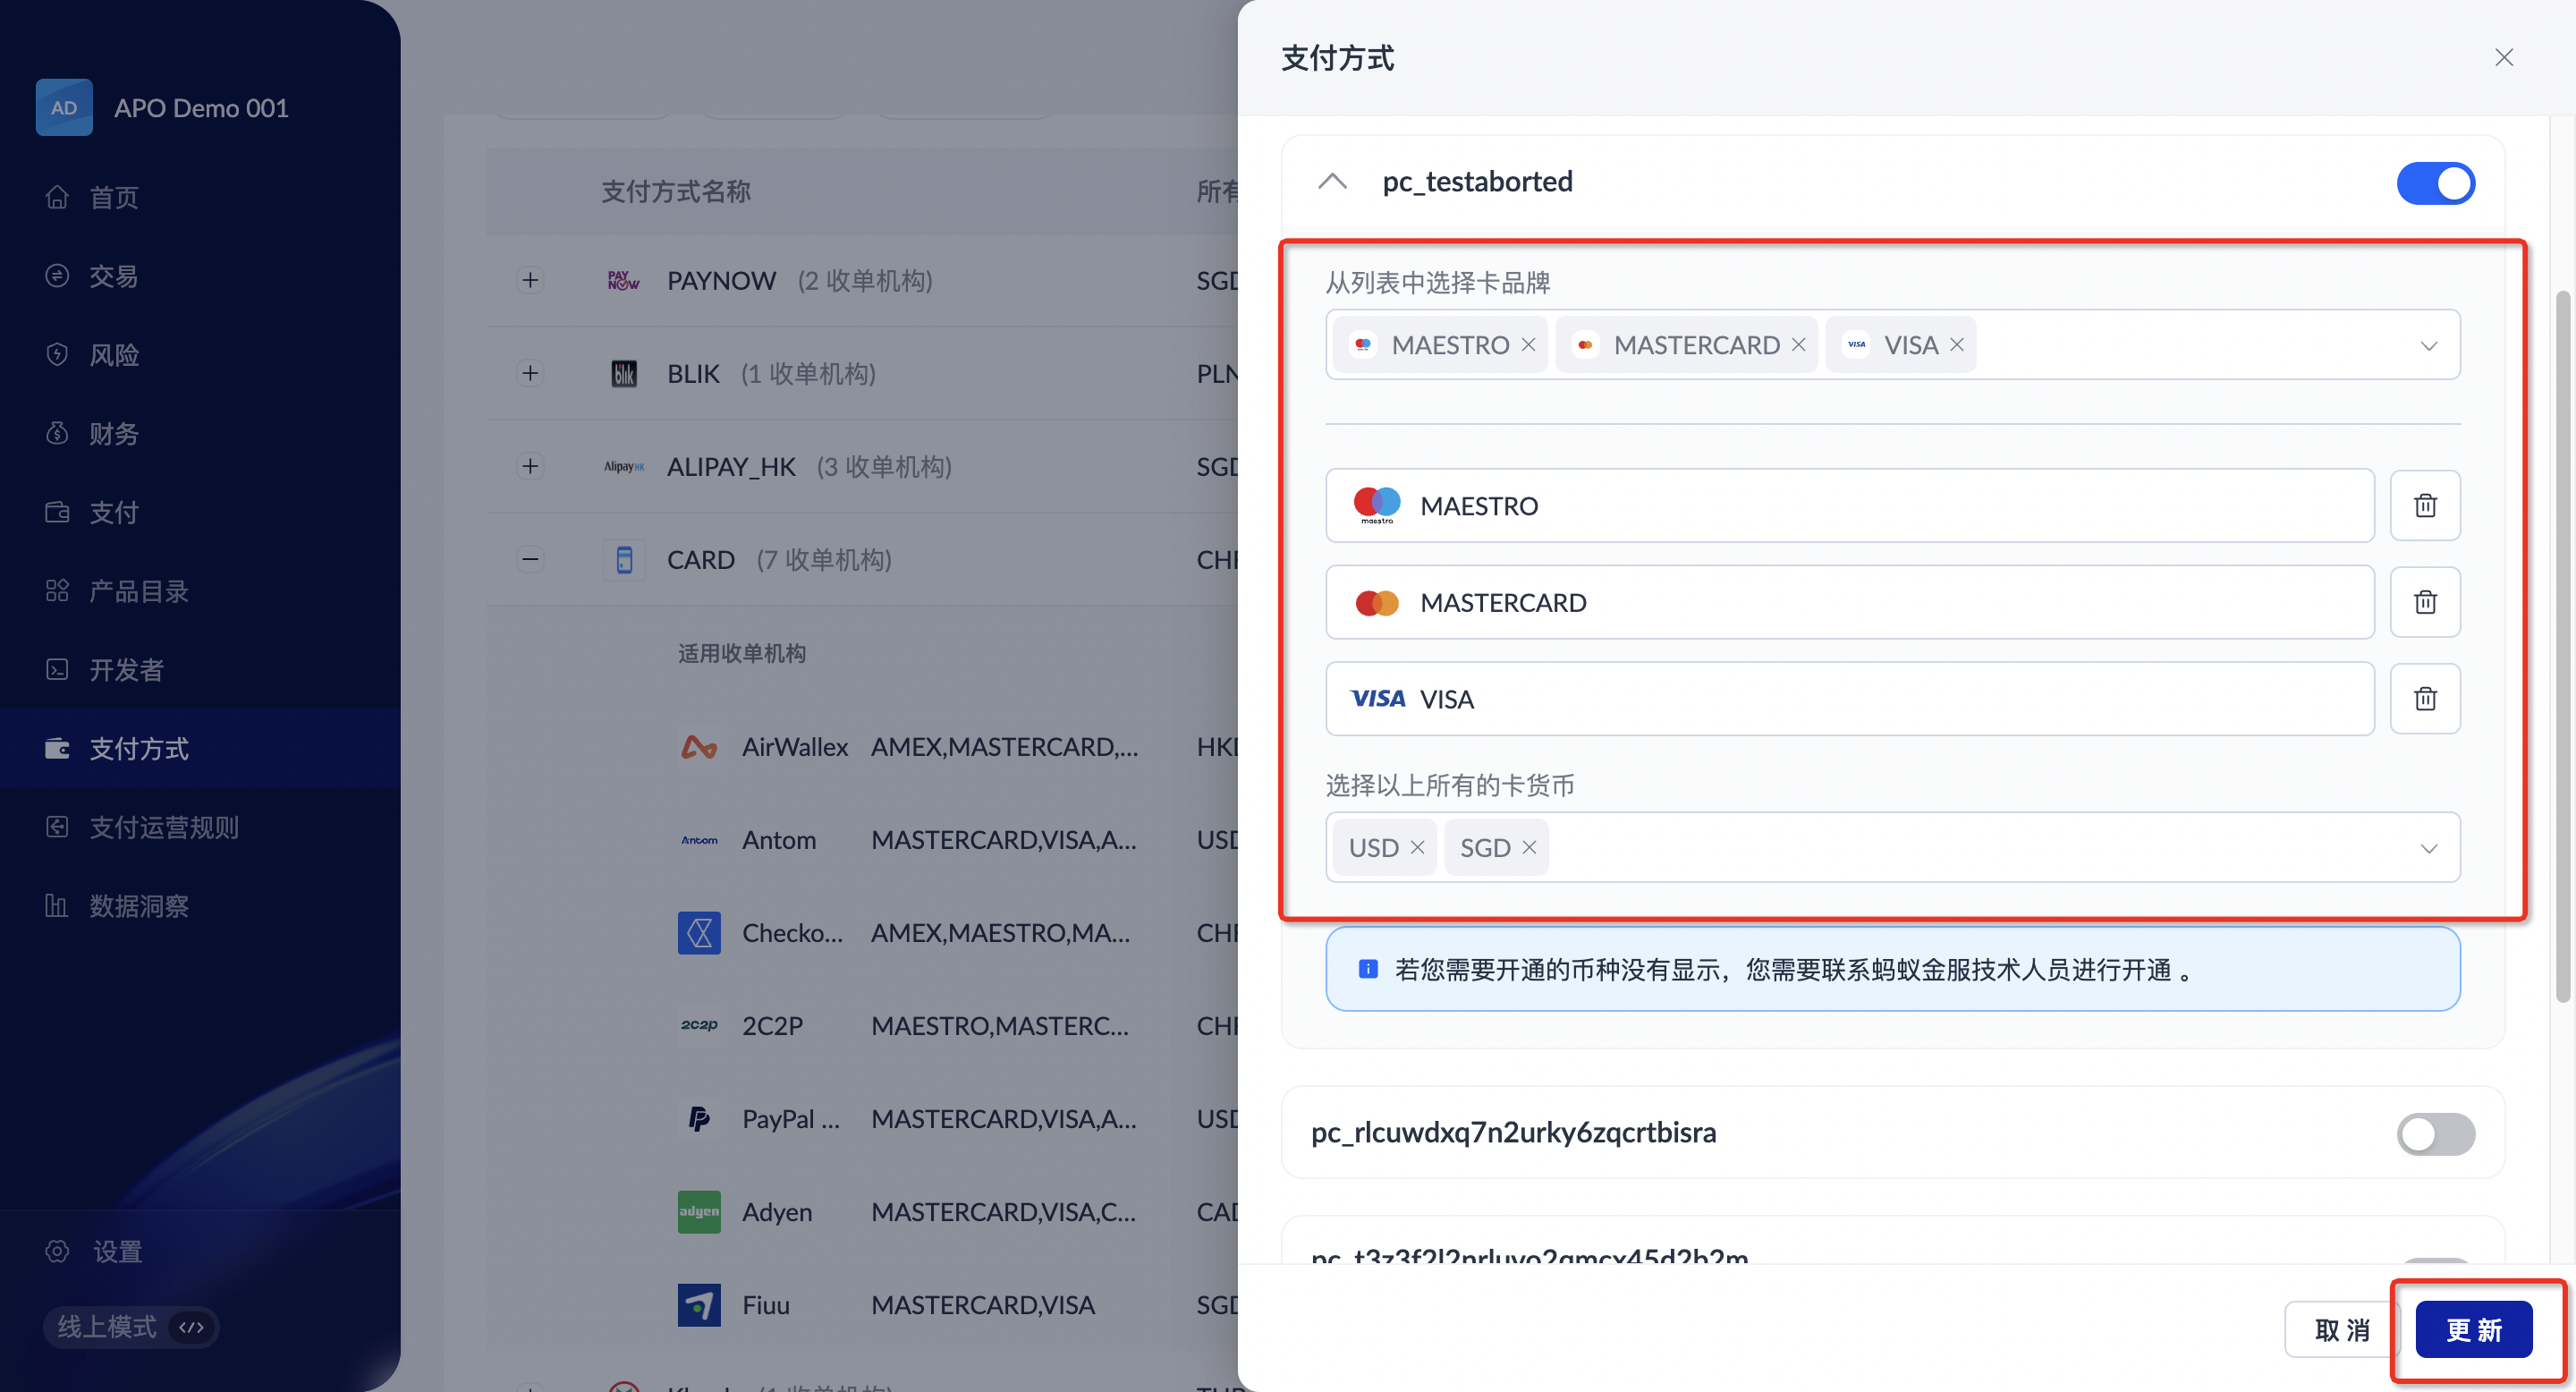Click the 线上模式 mode switch
Screen dimensions: 2576x1392
point(131,1327)
